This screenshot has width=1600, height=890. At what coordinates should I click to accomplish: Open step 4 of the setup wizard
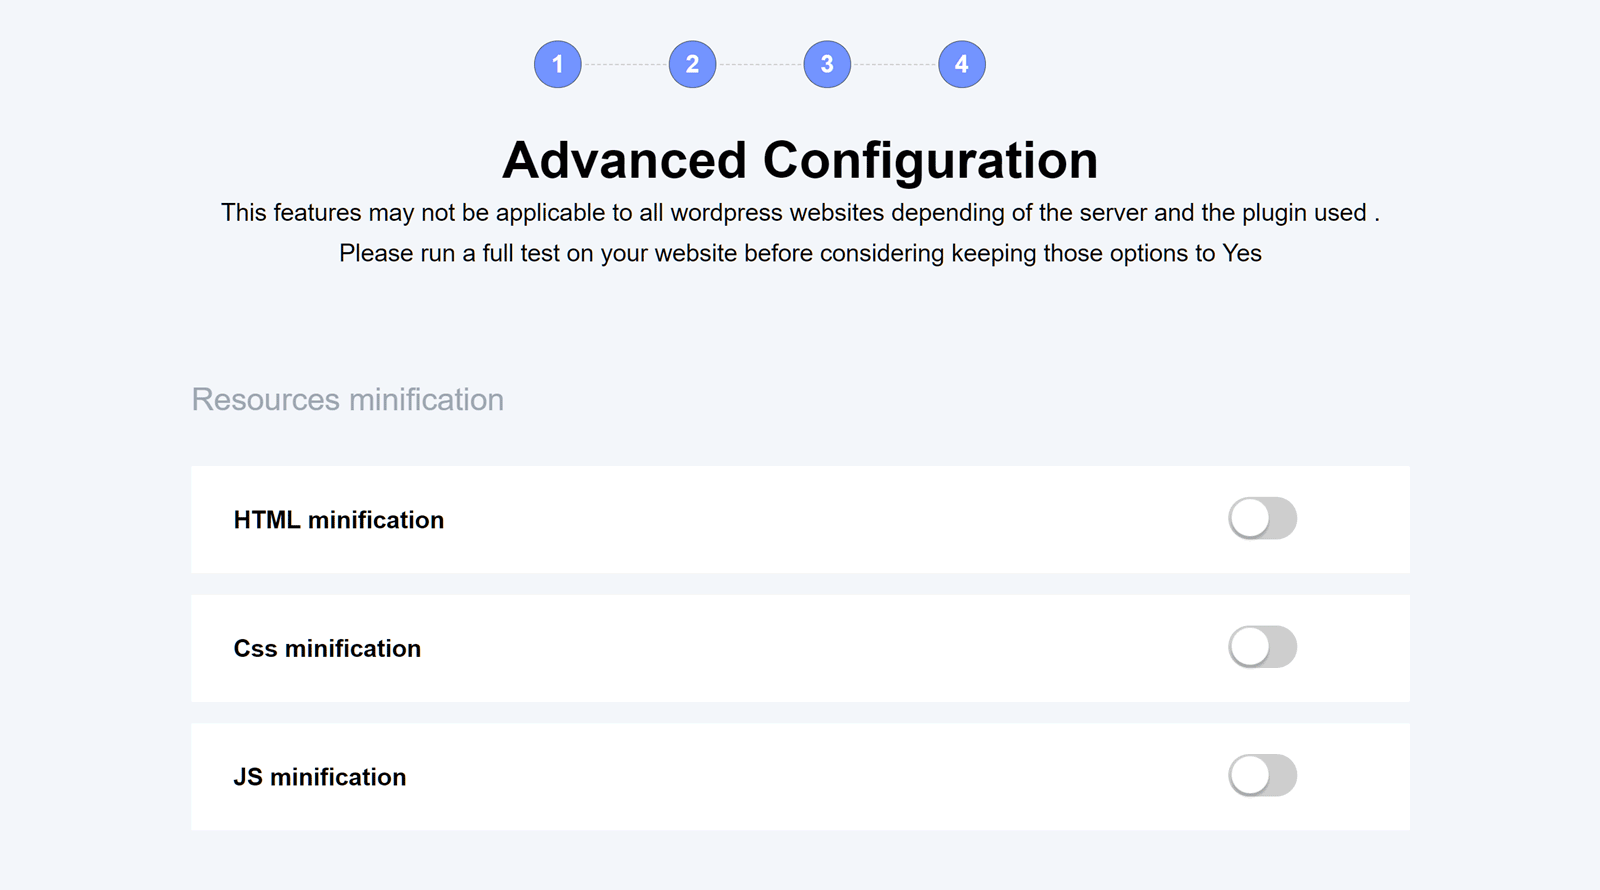tap(961, 64)
